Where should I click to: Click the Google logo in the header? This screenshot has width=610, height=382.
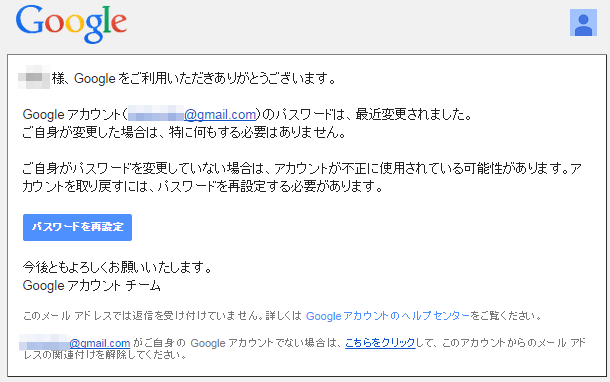(71, 23)
